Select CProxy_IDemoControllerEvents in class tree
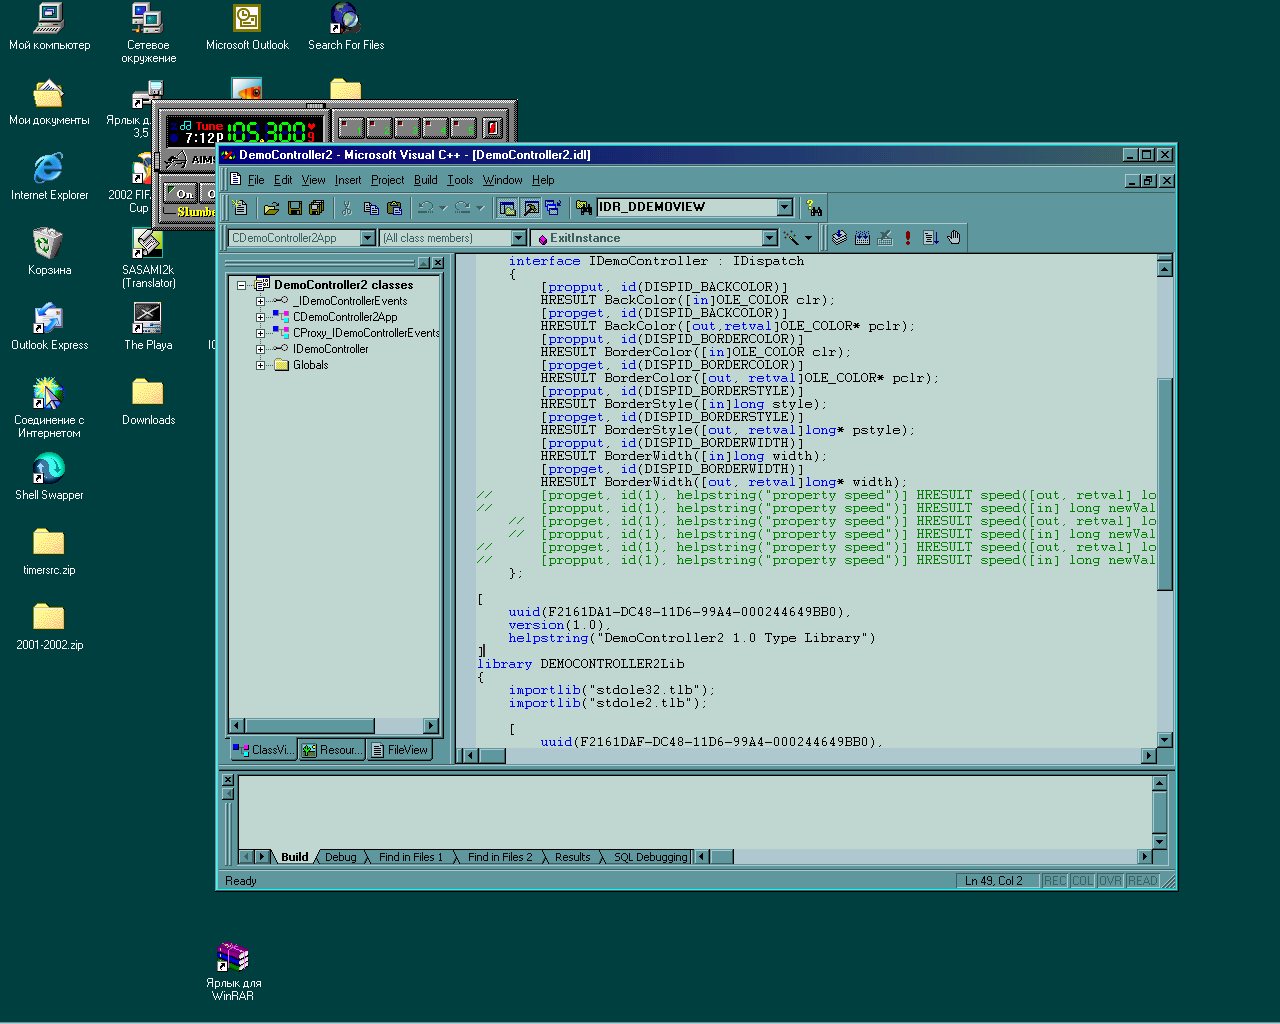 (x=366, y=333)
